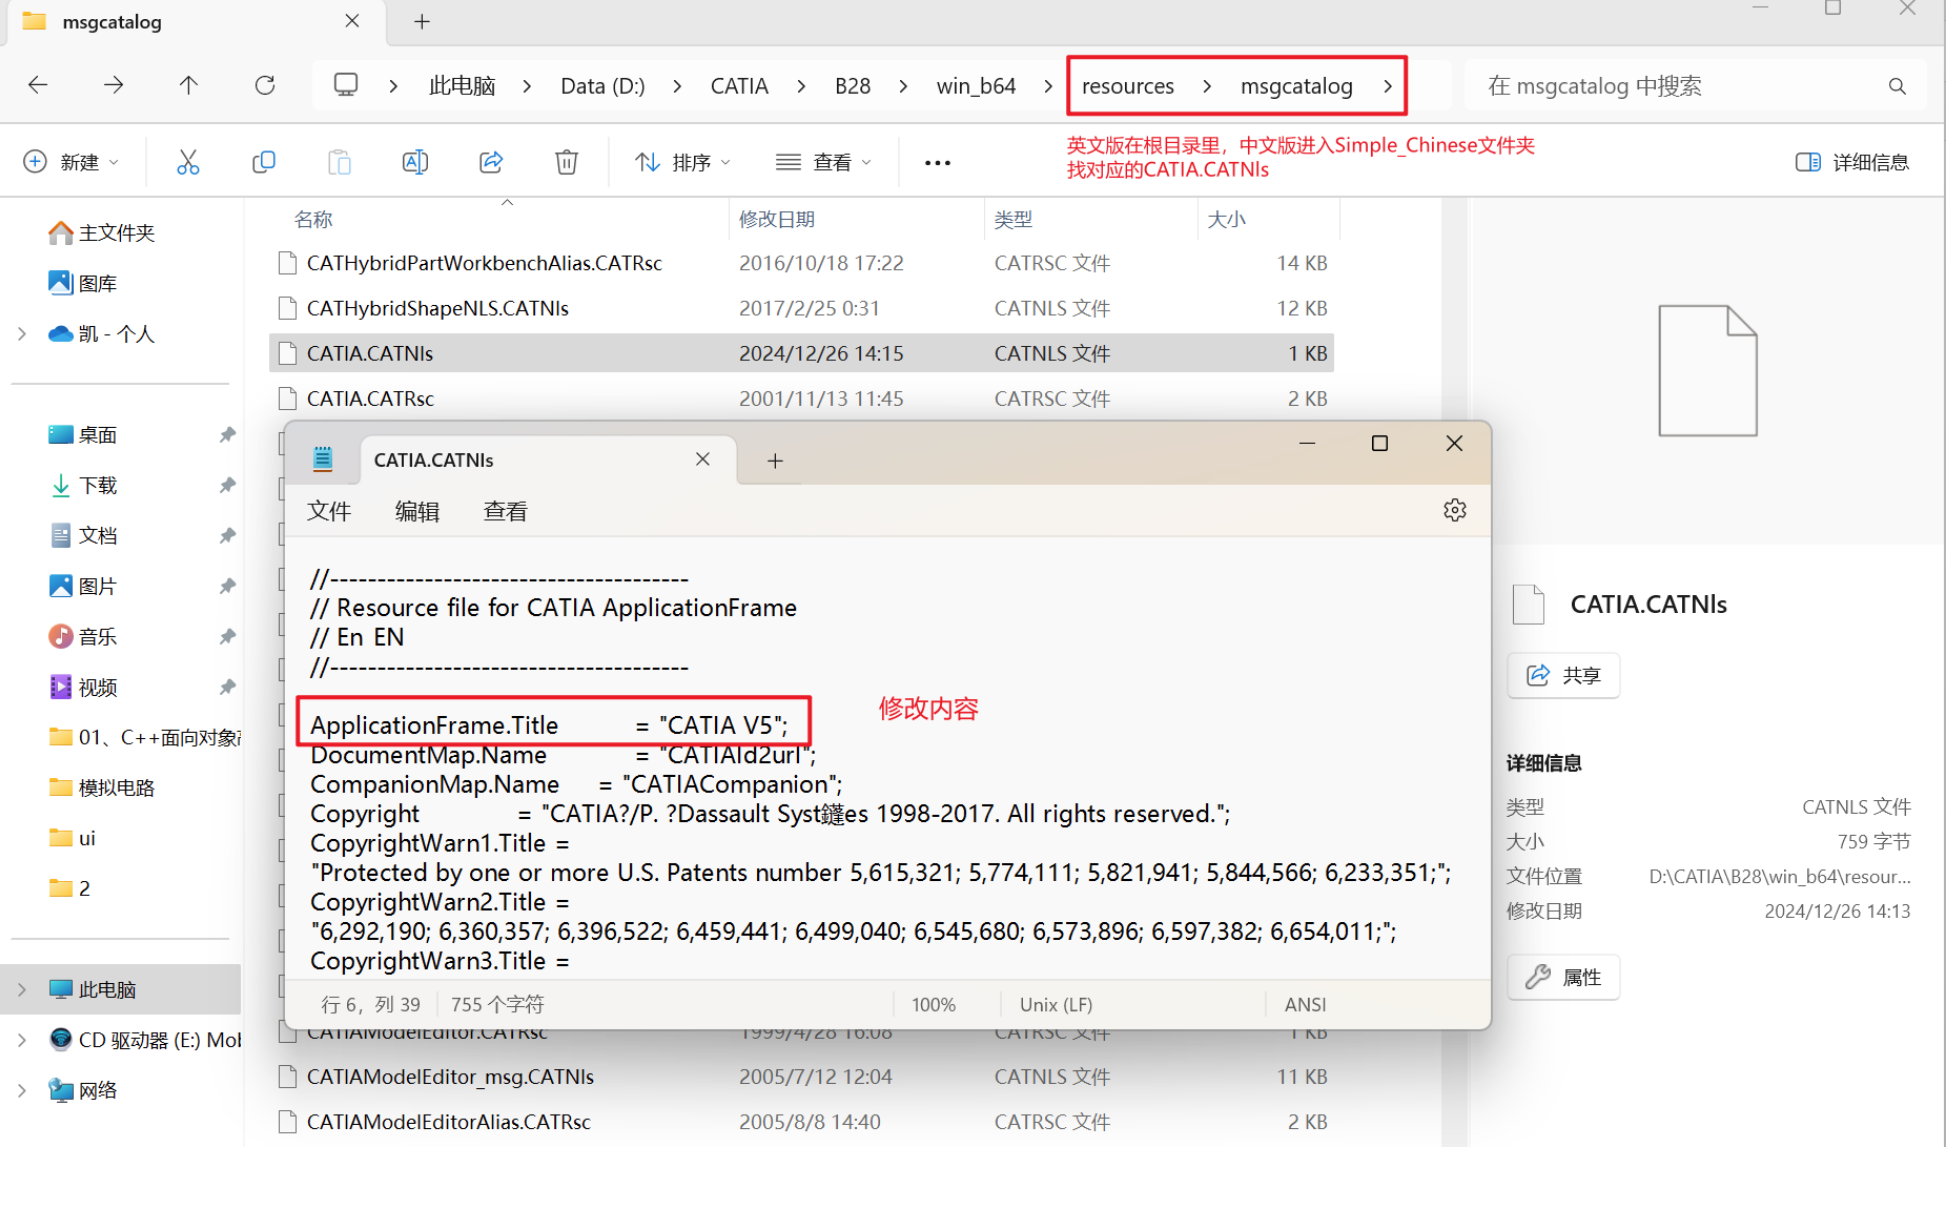This screenshot has height=1232, width=1948.
Task: Open the 排序 sort dropdown
Action: pyautogui.click(x=683, y=162)
